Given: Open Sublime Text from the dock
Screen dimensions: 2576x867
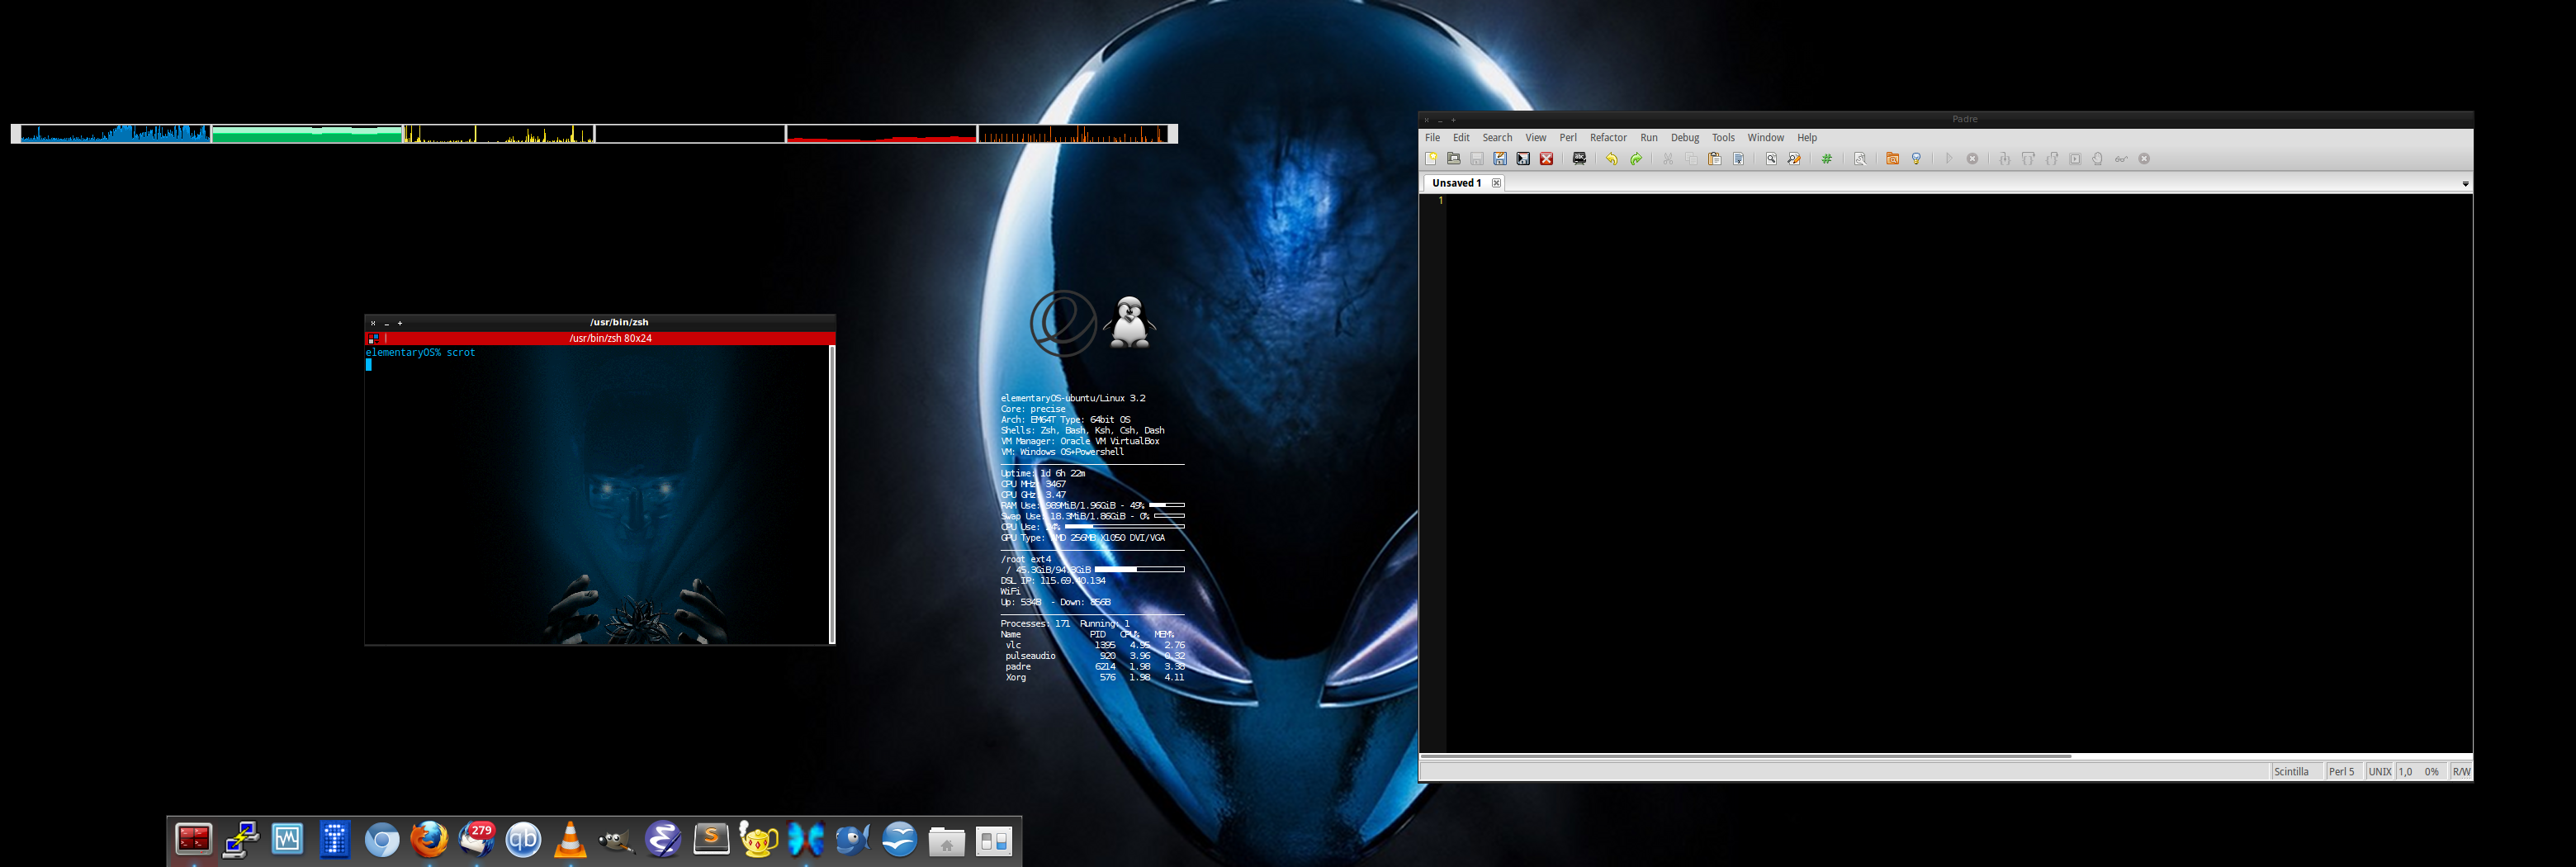Looking at the screenshot, I should pos(711,839).
